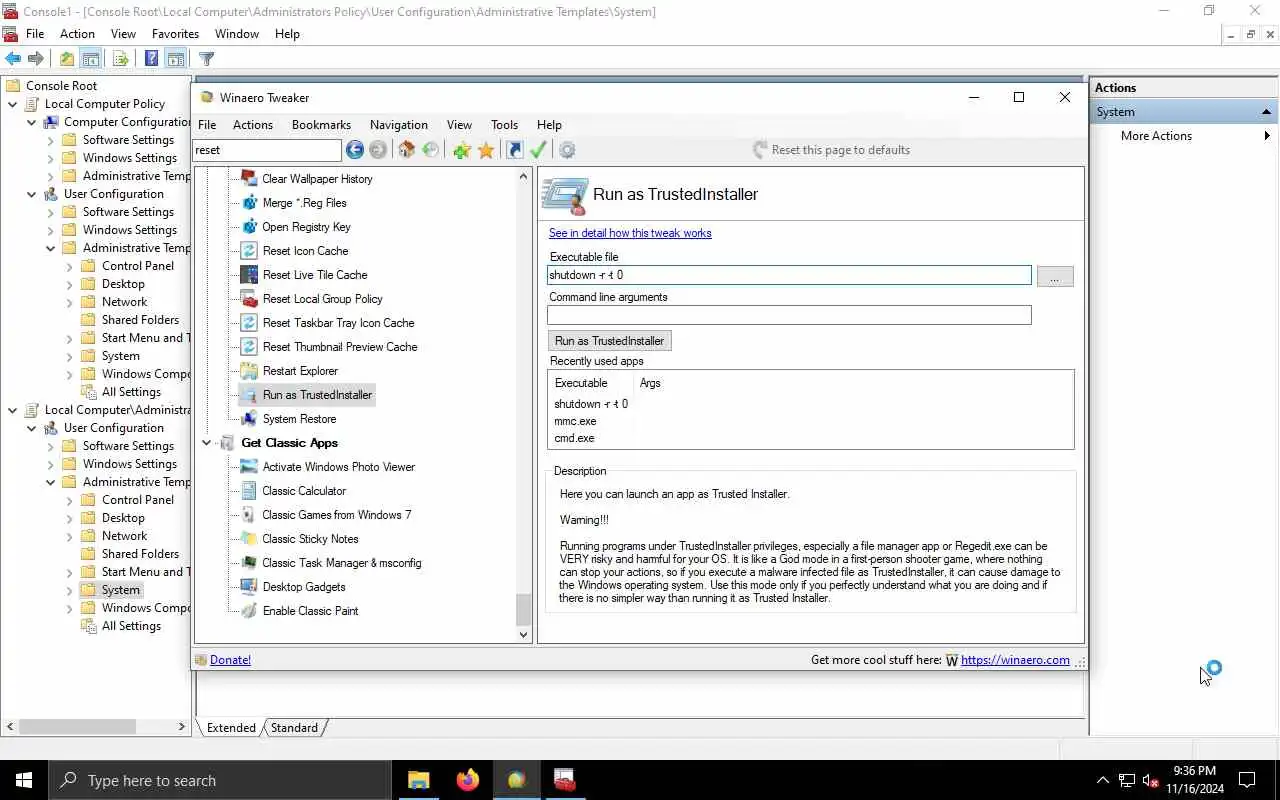Screen dimensions: 1280x800
Task: Open the notification center icon
Action: 1247,780
